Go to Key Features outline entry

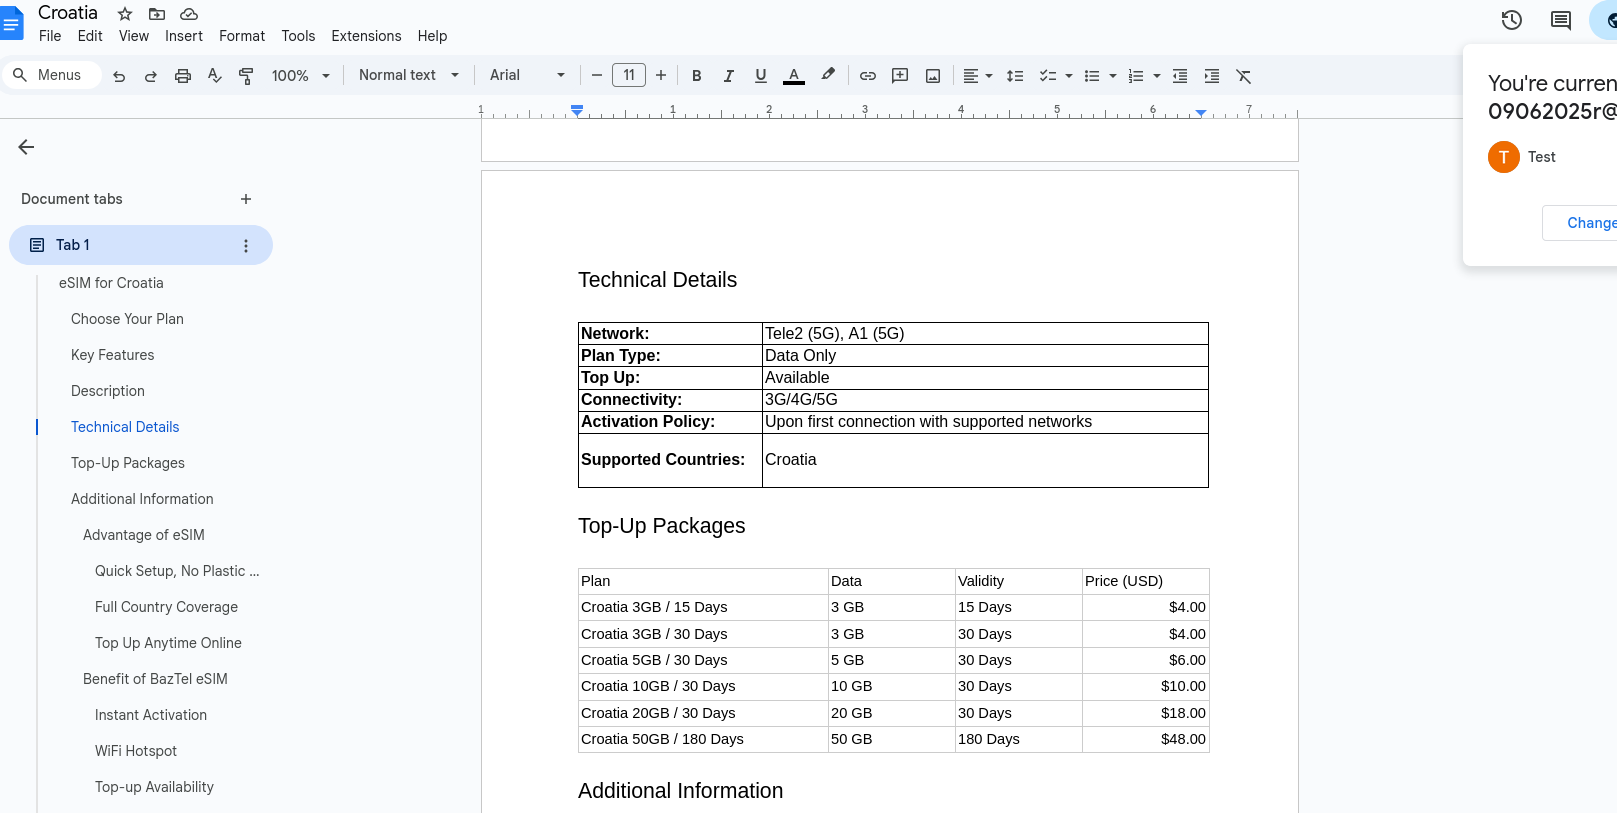[112, 355]
